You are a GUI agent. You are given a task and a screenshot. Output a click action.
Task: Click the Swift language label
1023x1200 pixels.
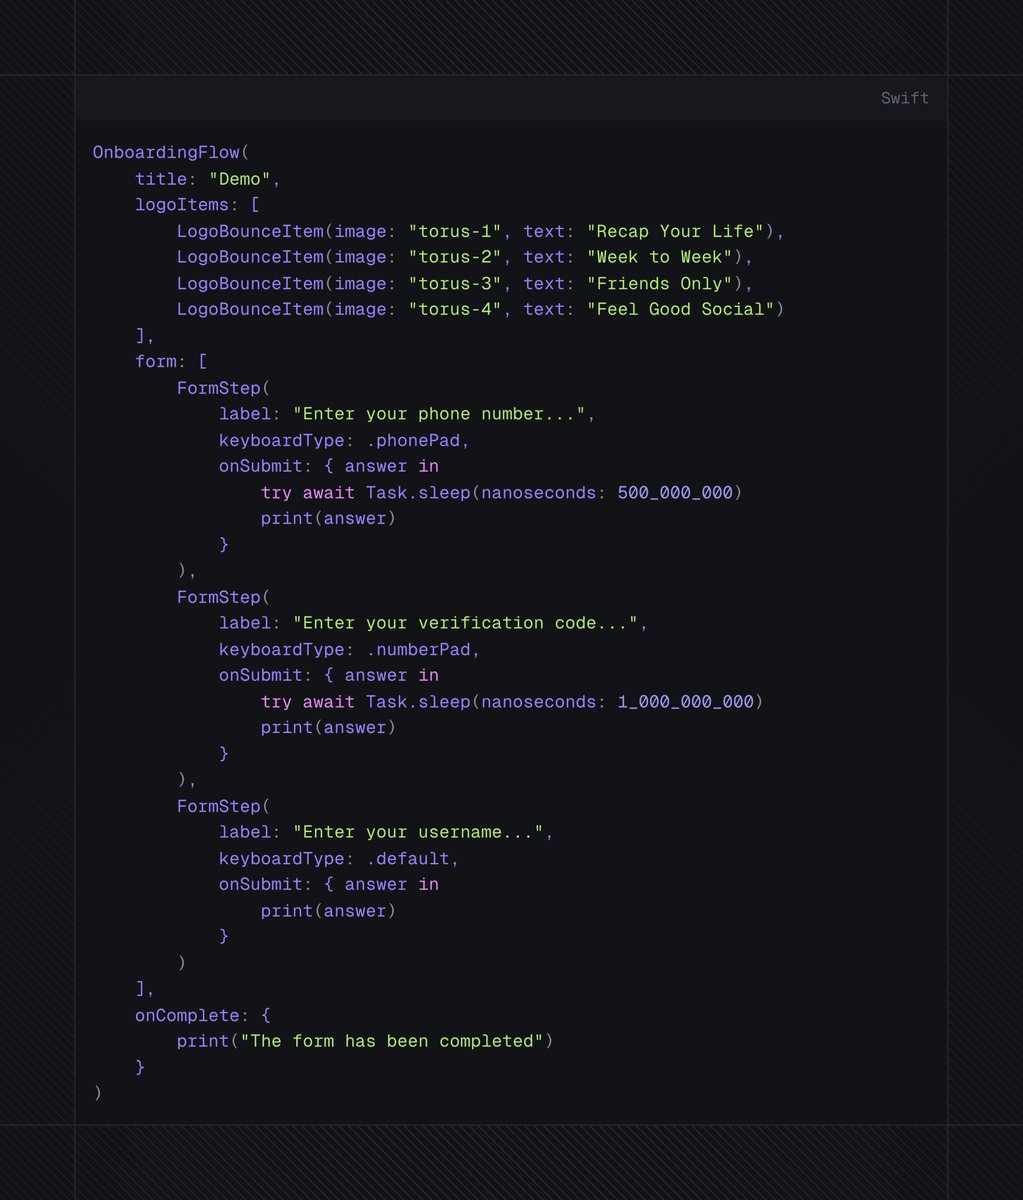904,98
